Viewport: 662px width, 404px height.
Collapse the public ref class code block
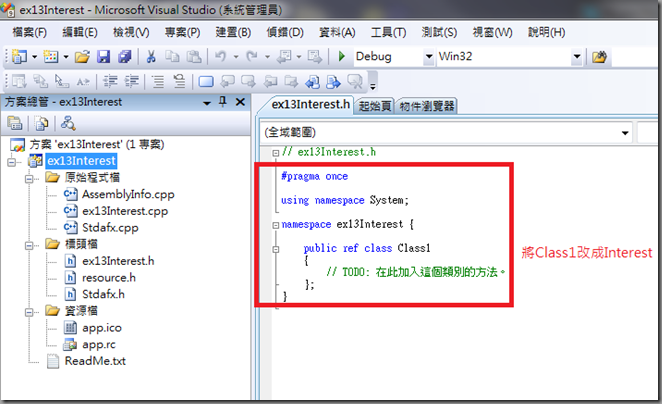[x=276, y=249]
